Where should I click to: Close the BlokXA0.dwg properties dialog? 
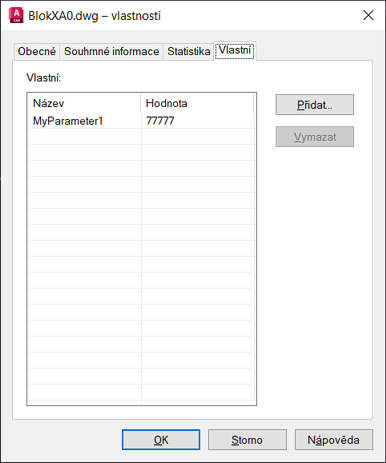point(368,15)
